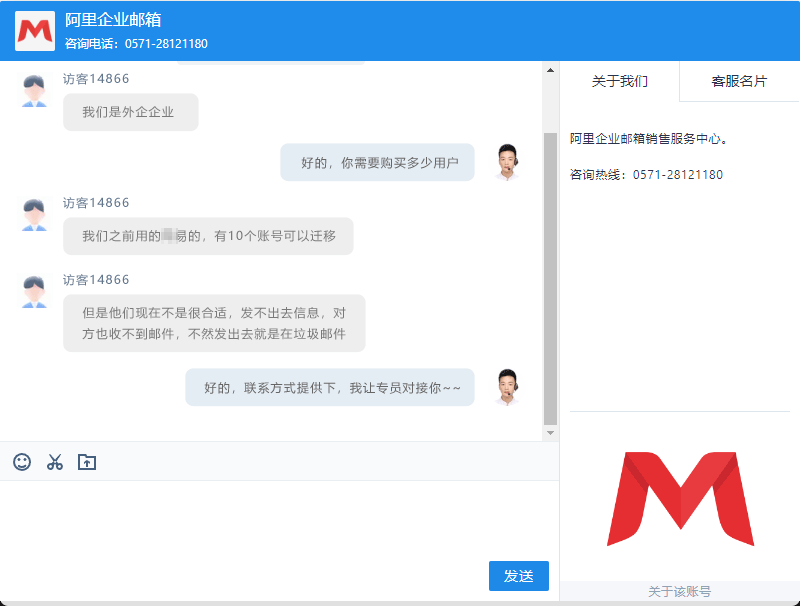
Task: Click the chat vertical scrollbar thumb
Action: (x=550, y=279)
